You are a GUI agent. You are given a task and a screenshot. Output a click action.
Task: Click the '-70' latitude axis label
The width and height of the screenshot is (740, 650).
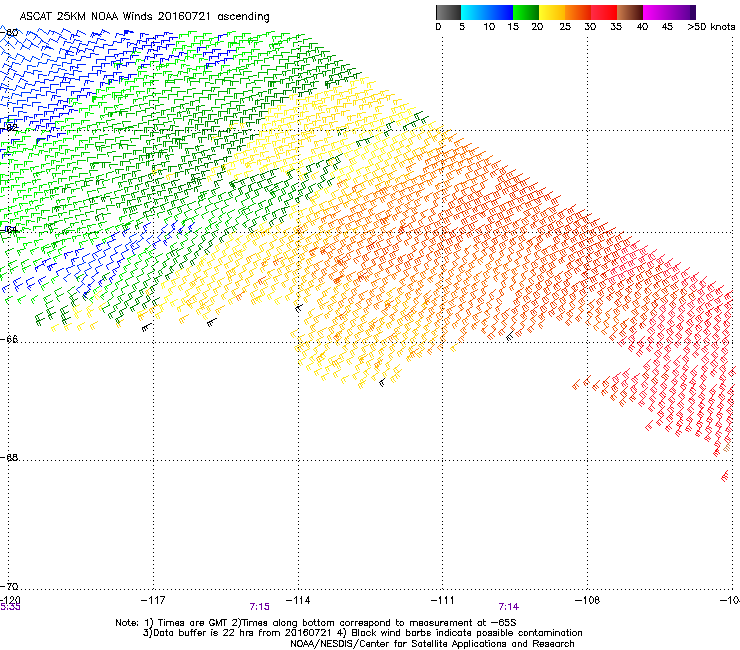tap(9, 586)
